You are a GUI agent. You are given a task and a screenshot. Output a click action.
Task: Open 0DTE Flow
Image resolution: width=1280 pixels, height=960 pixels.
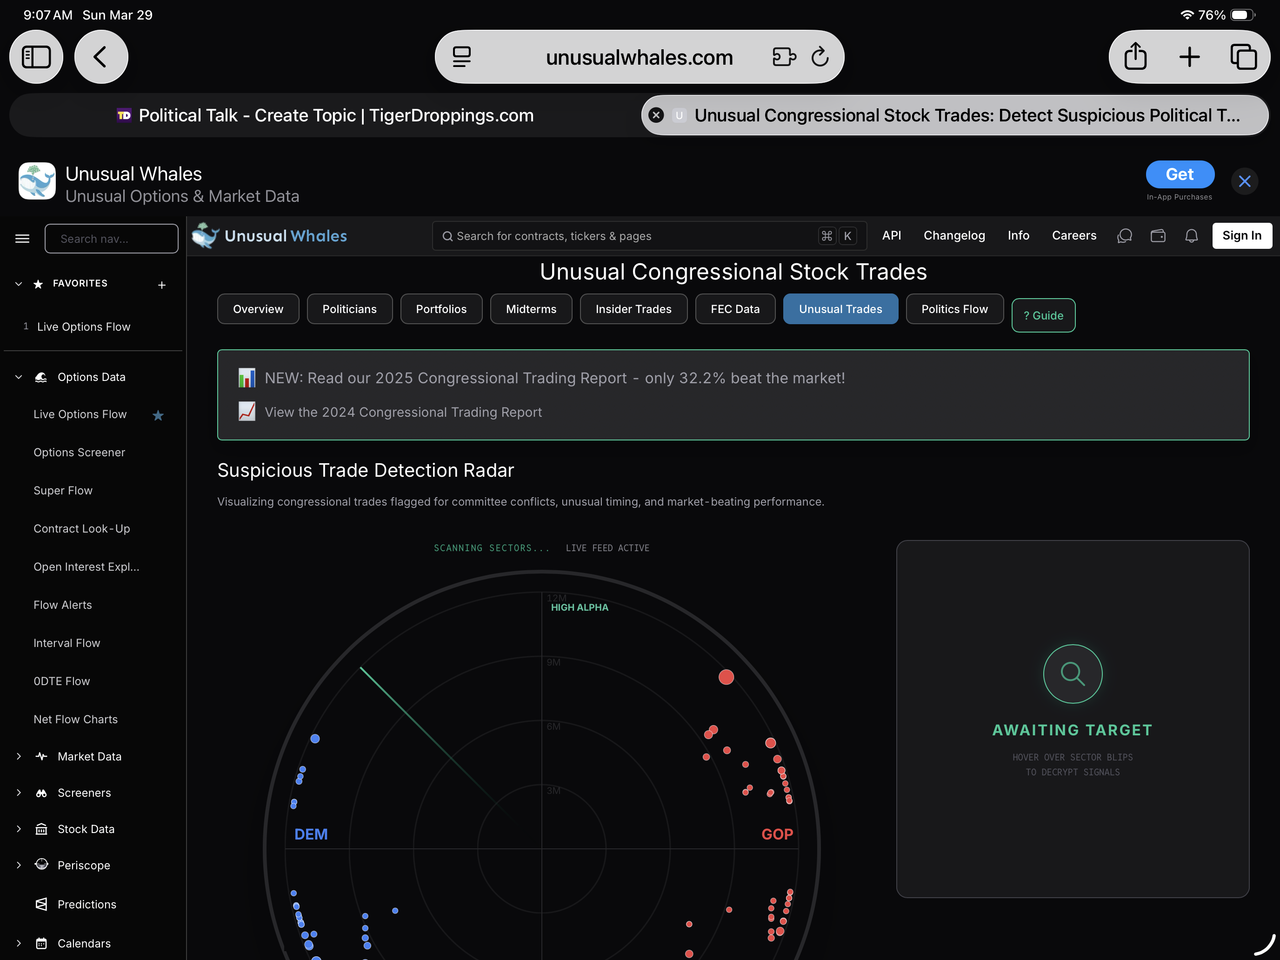(x=62, y=681)
